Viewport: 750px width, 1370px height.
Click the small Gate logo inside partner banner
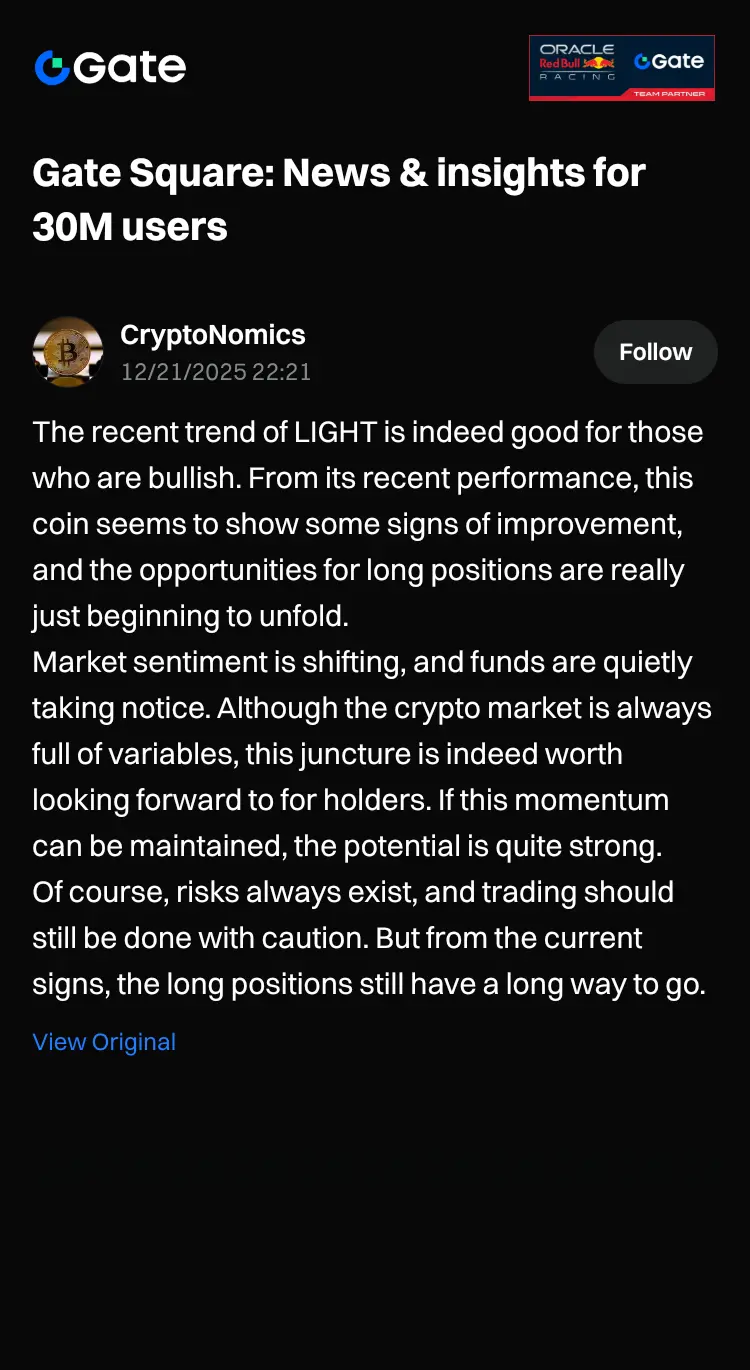pyautogui.click(x=669, y=61)
